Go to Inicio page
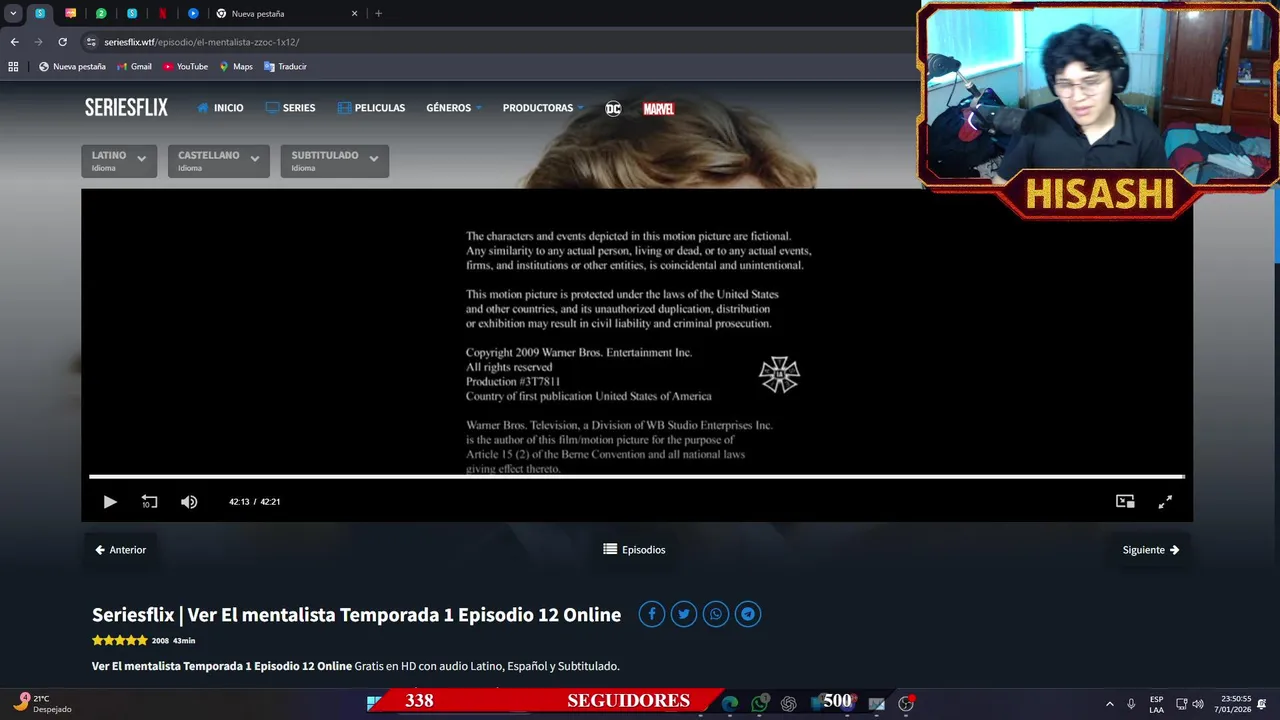Image resolution: width=1280 pixels, height=720 pixels. [220, 108]
